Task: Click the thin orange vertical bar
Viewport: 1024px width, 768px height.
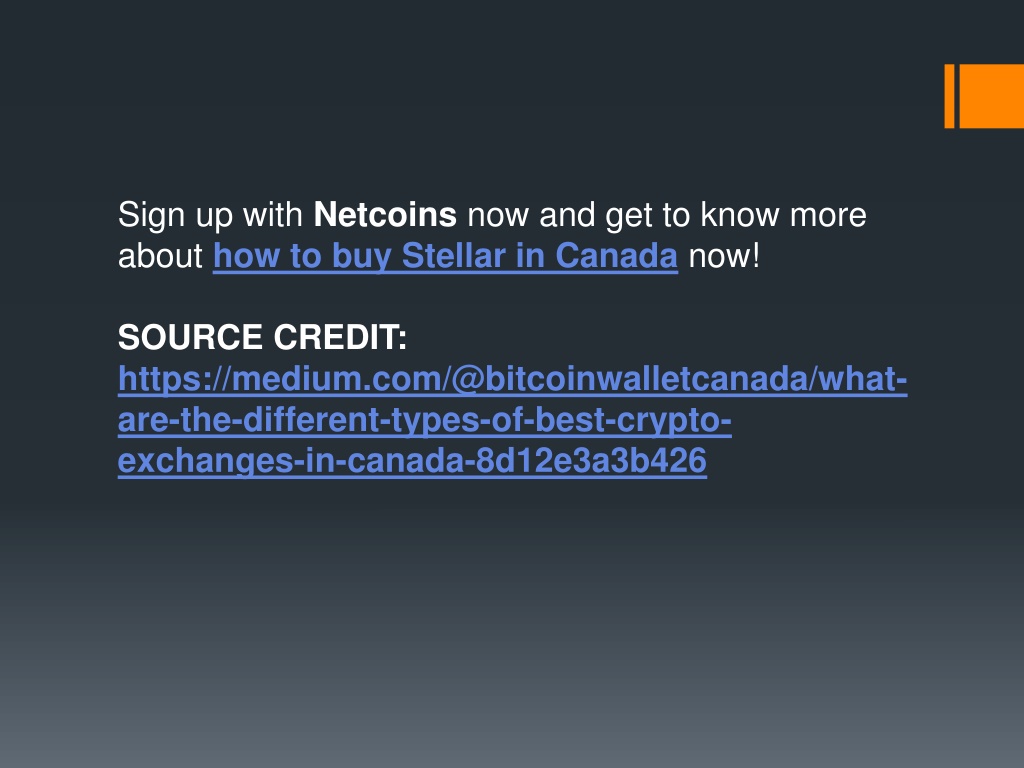Action: click(950, 96)
